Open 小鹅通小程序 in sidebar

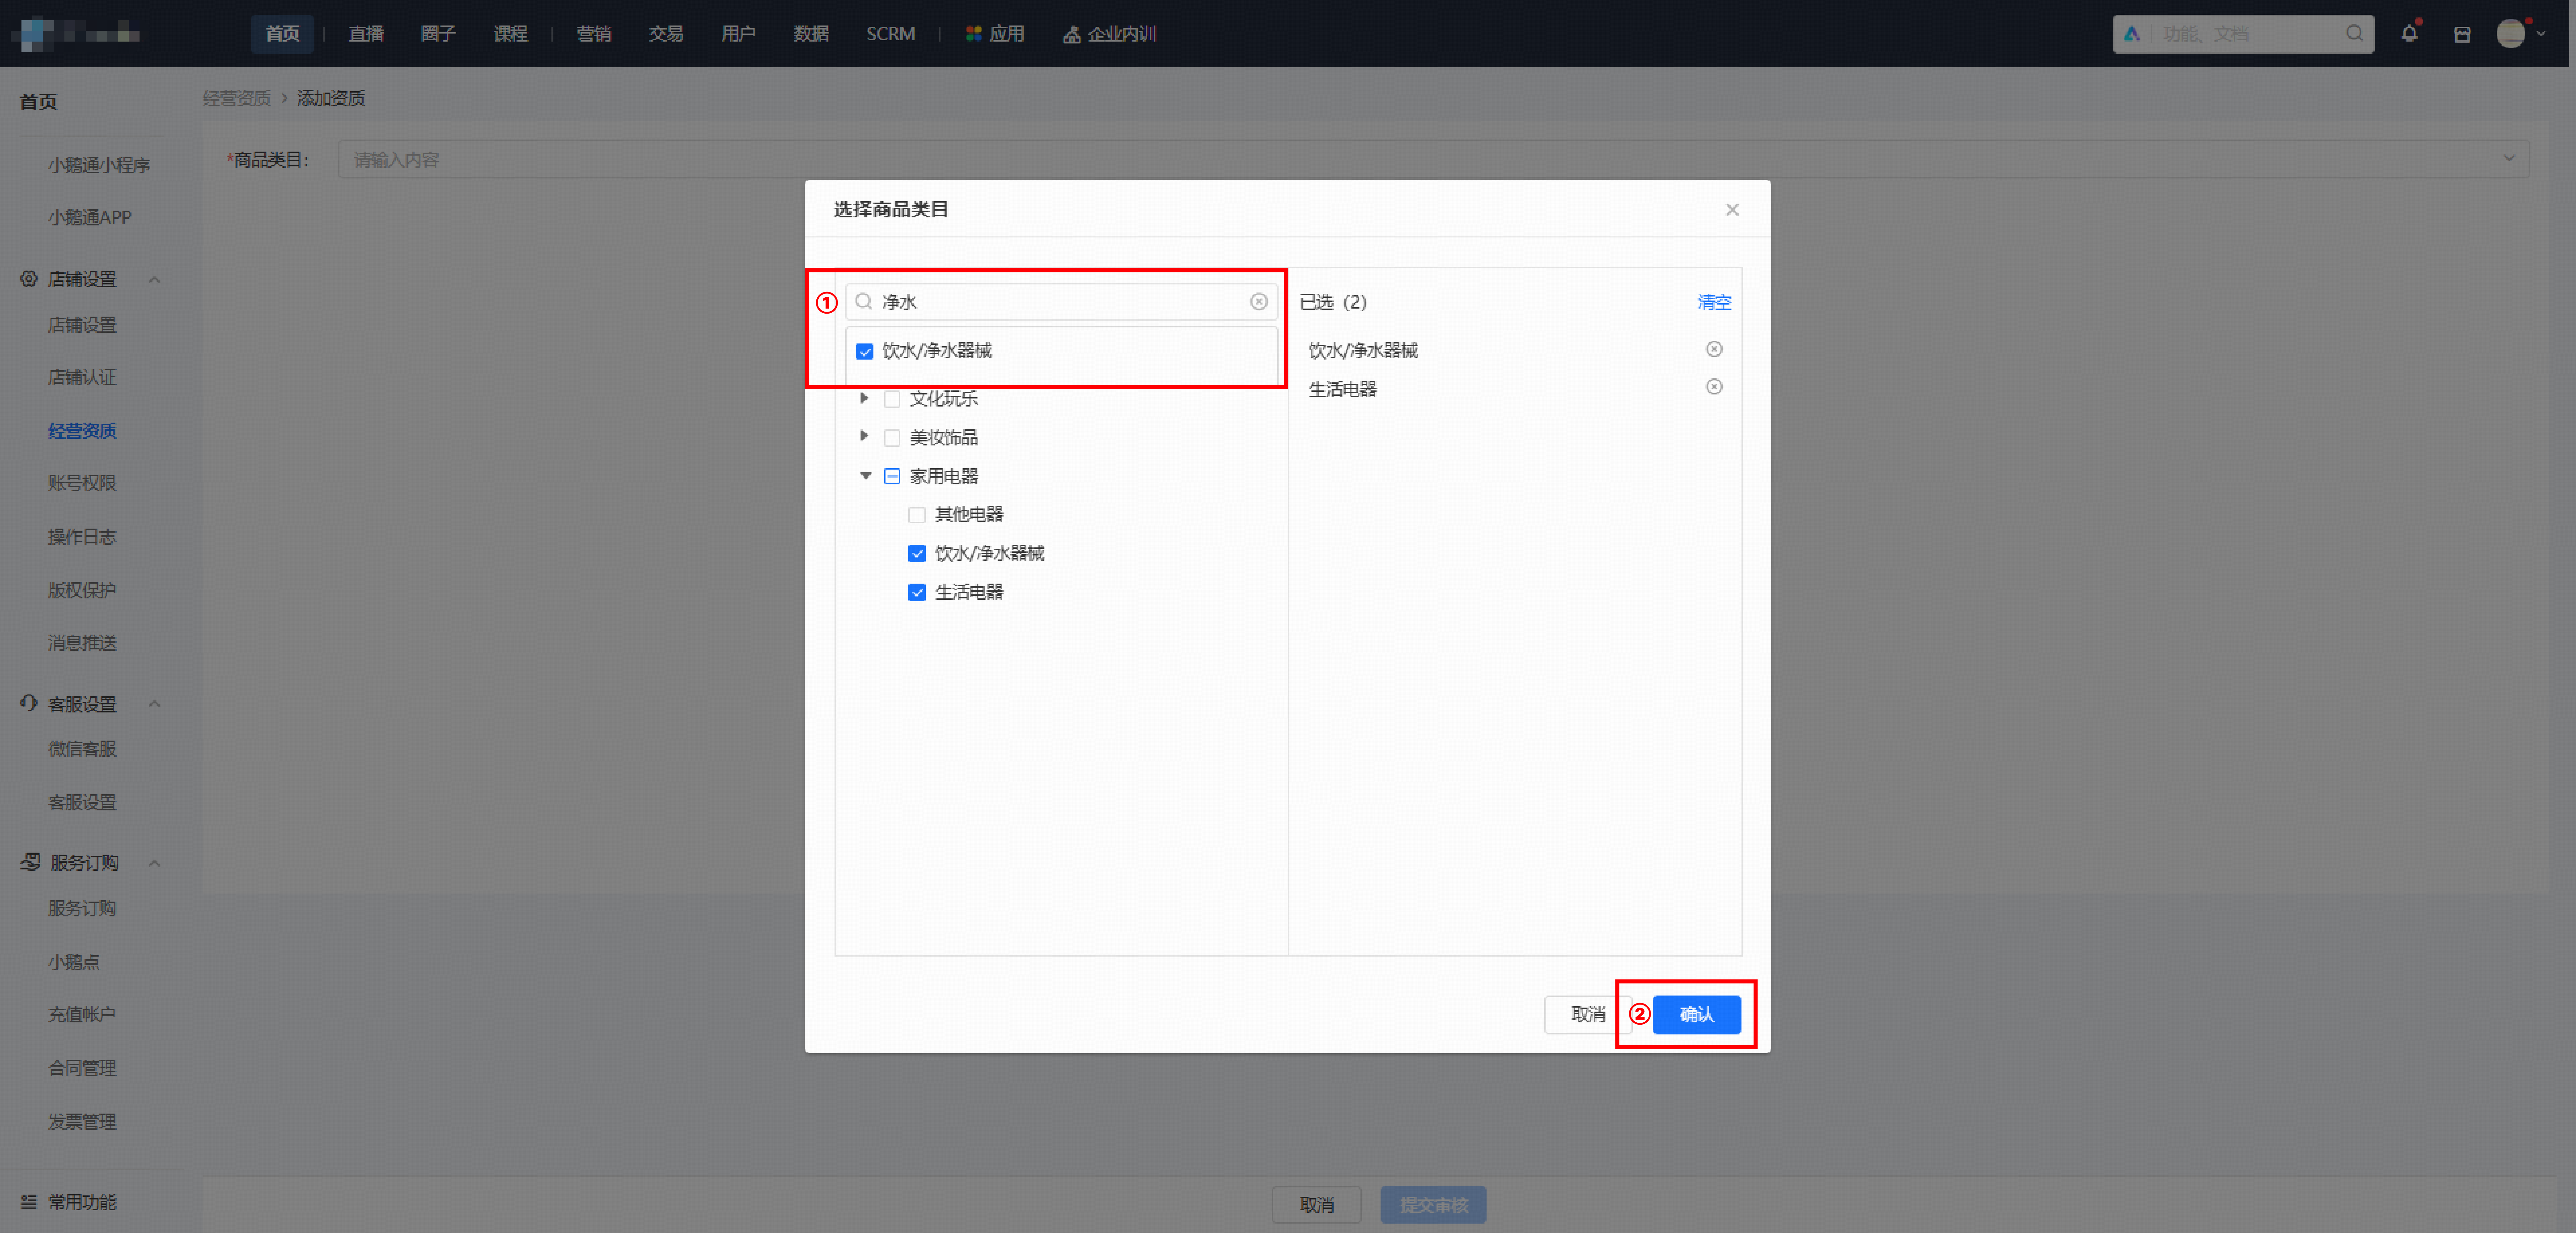coord(99,165)
